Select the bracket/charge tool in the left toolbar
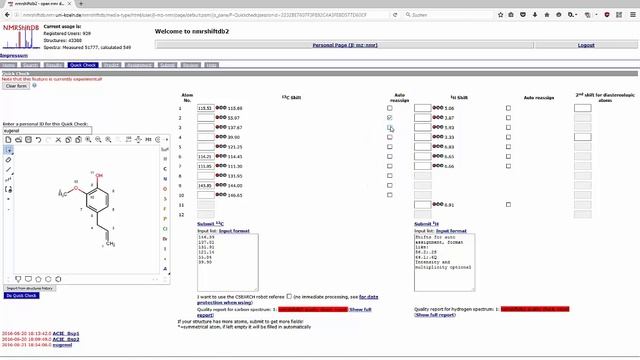Image resolution: width=640 pixels, height=360 pixels. (8, 189)
